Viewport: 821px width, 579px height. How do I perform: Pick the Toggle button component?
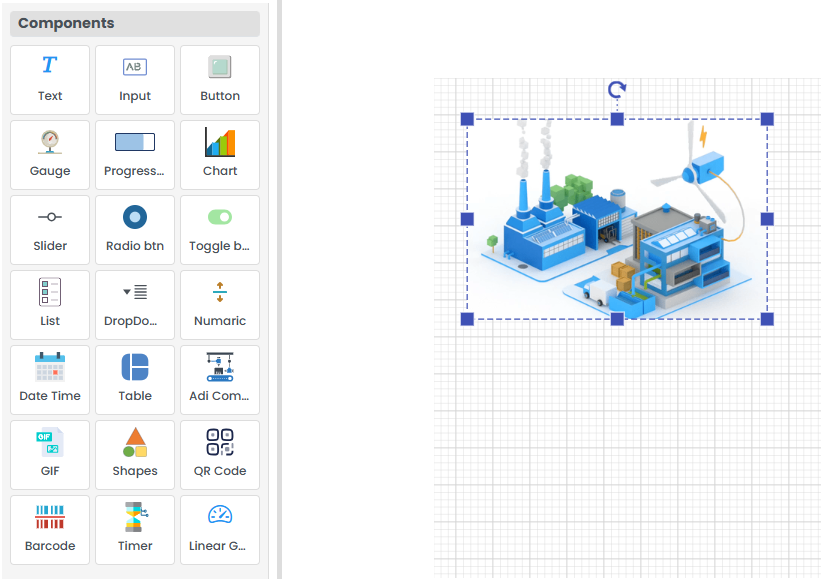[220, 230]
